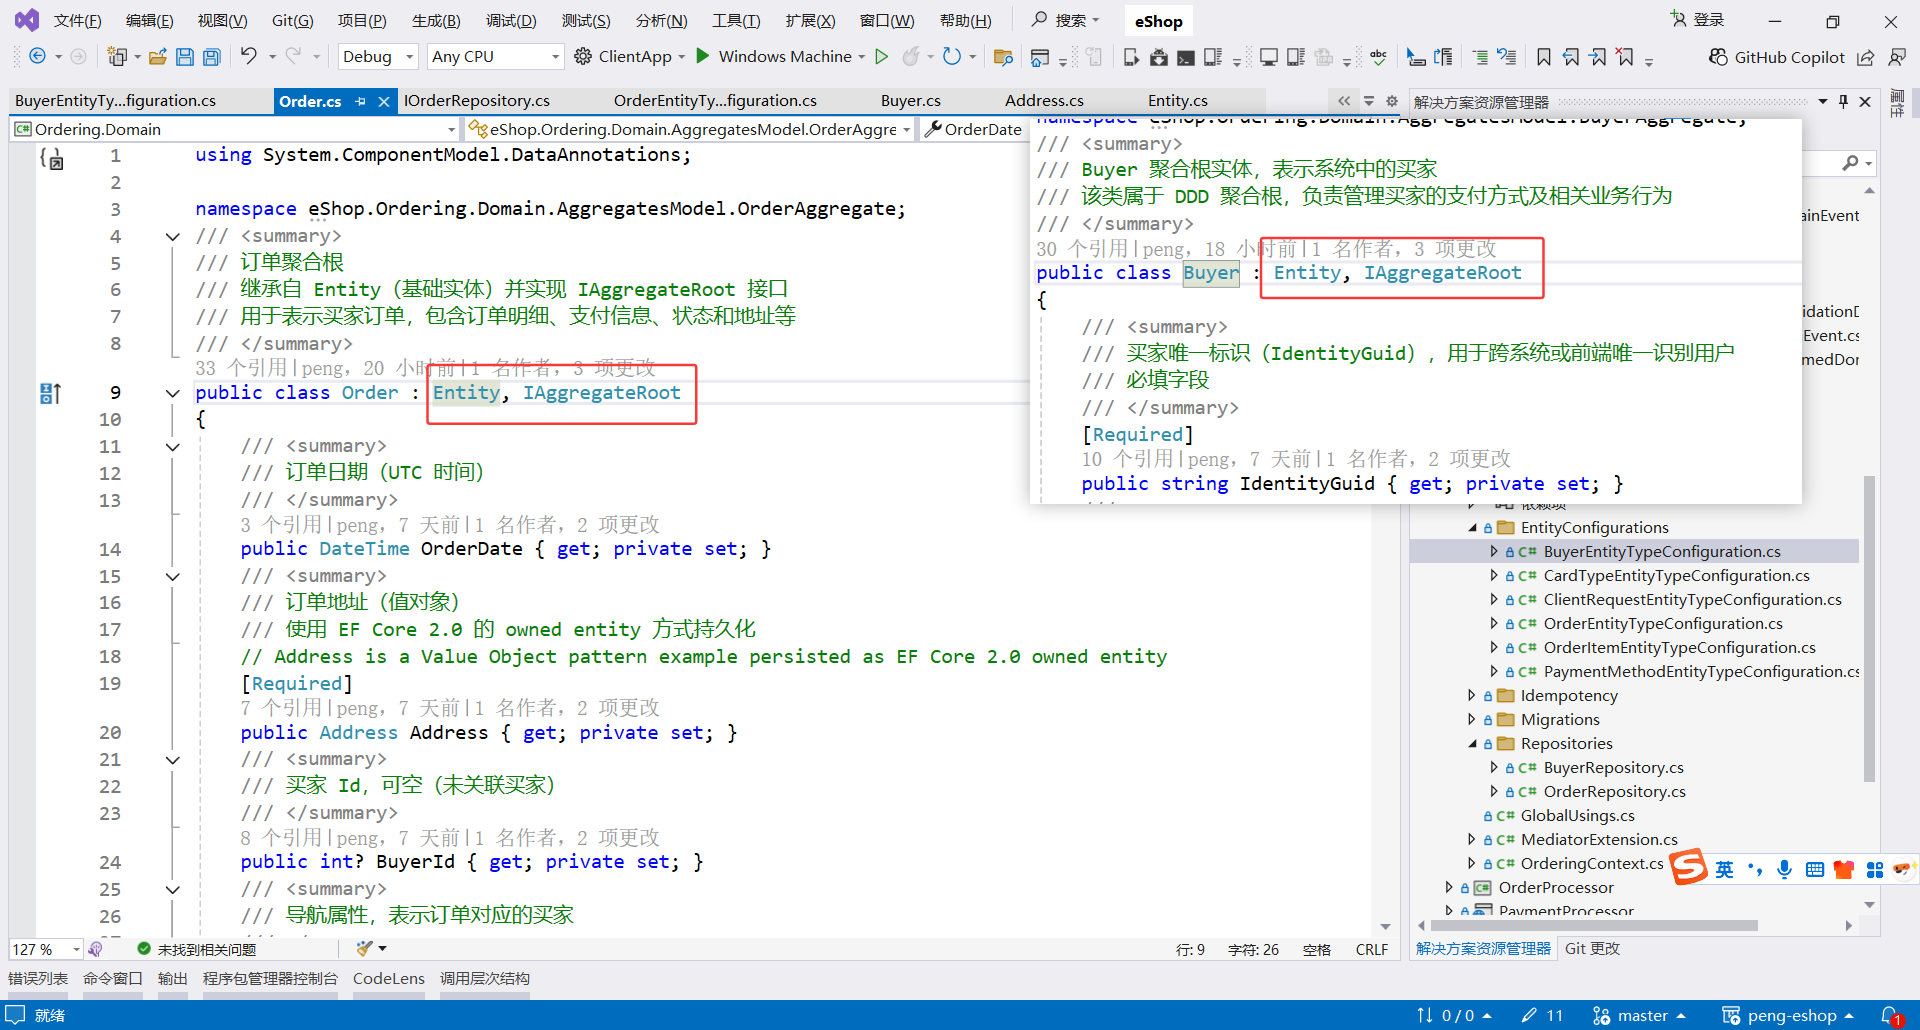Start debugging with green play icon

703,56
